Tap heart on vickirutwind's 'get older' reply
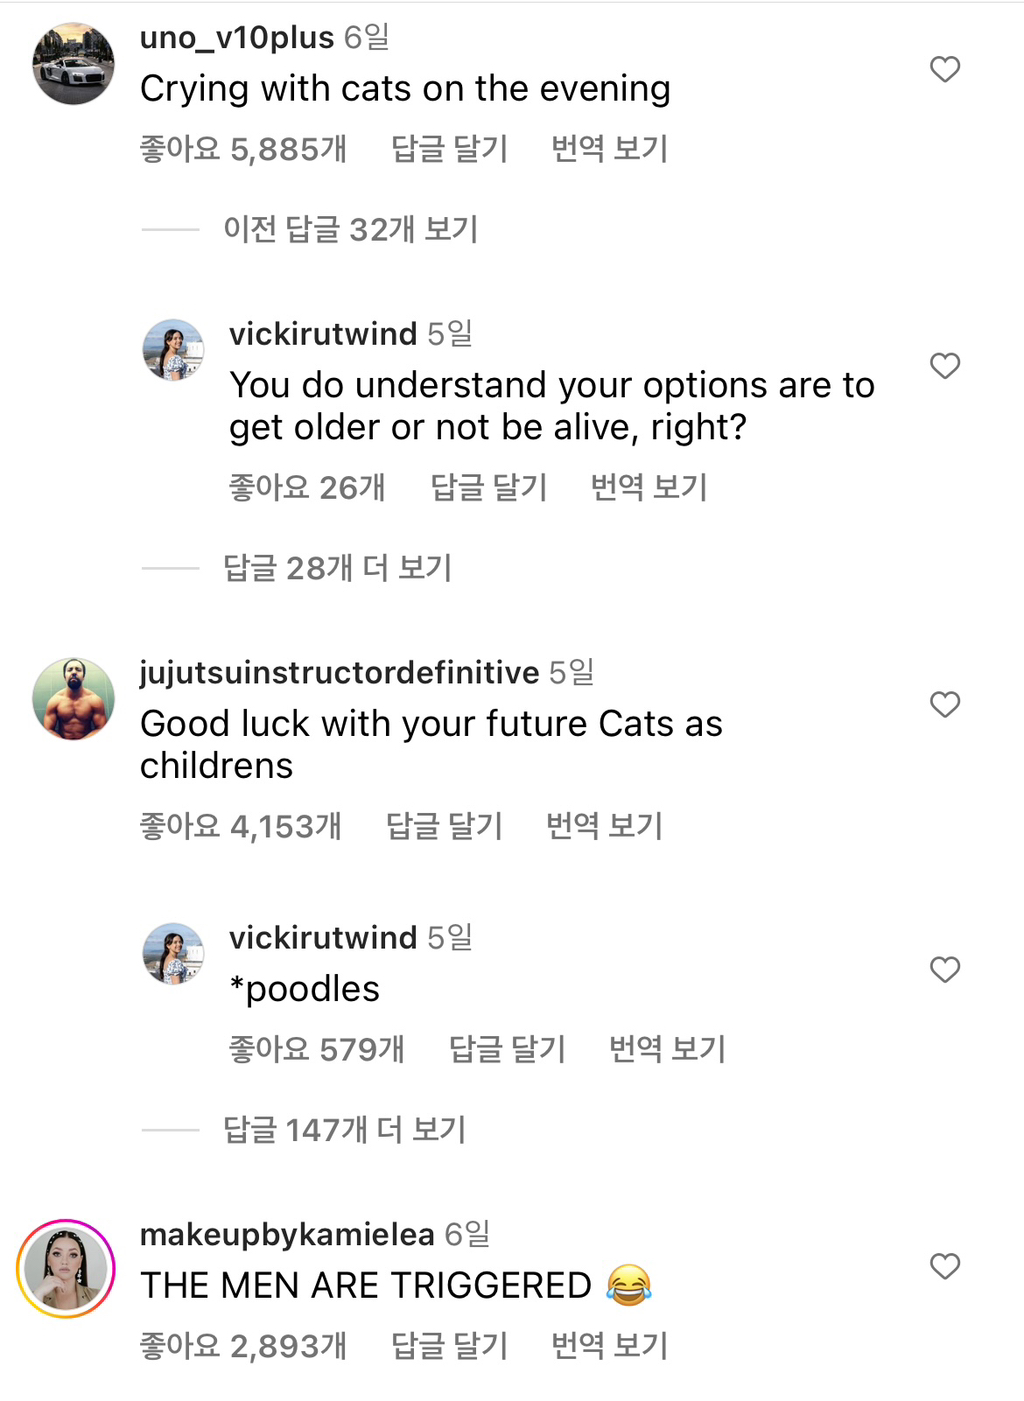 click(x=945, y=365)
